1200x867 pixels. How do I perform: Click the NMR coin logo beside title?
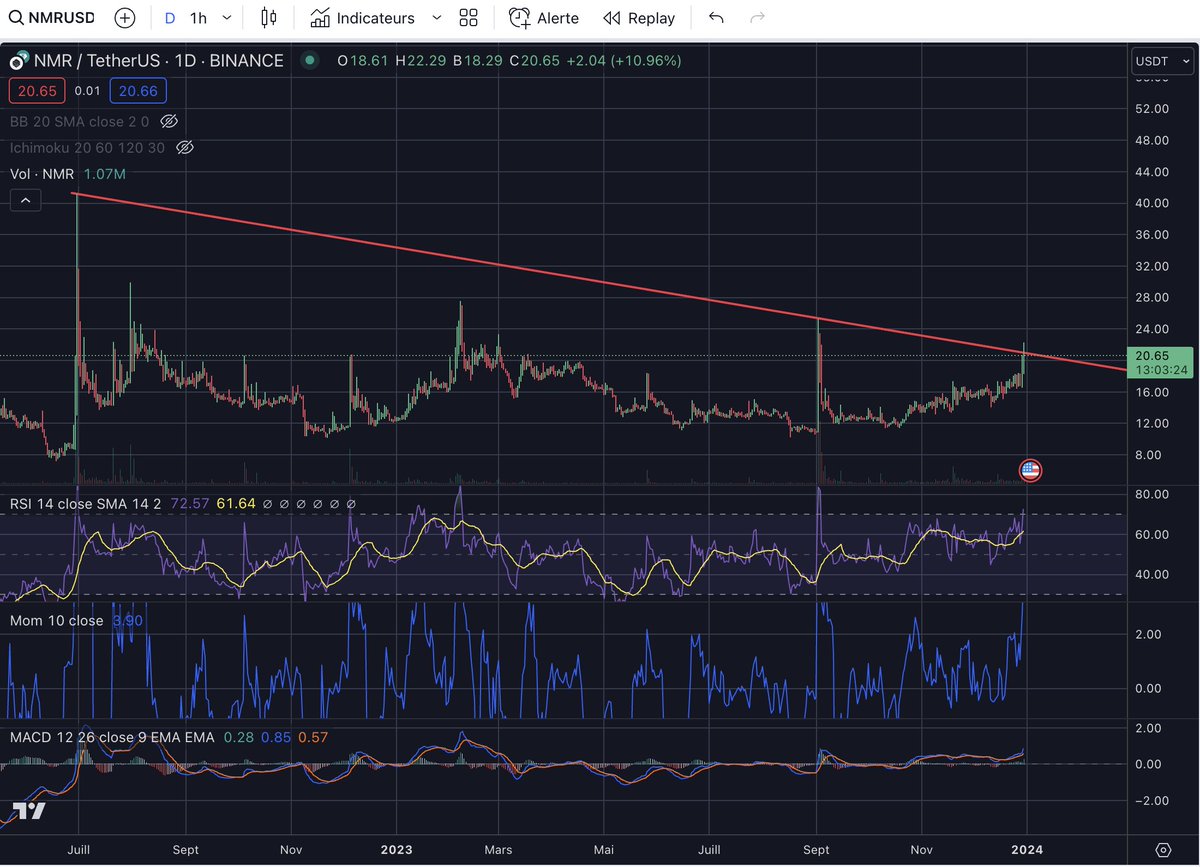point(18,61)
